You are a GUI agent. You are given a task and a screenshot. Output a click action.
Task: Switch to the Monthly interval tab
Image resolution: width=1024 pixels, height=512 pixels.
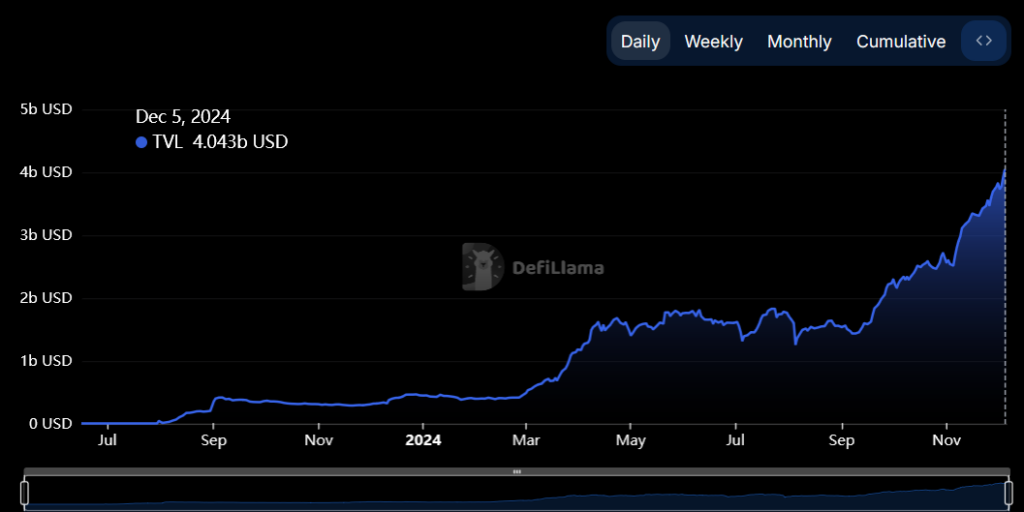[x=799, y=41]
